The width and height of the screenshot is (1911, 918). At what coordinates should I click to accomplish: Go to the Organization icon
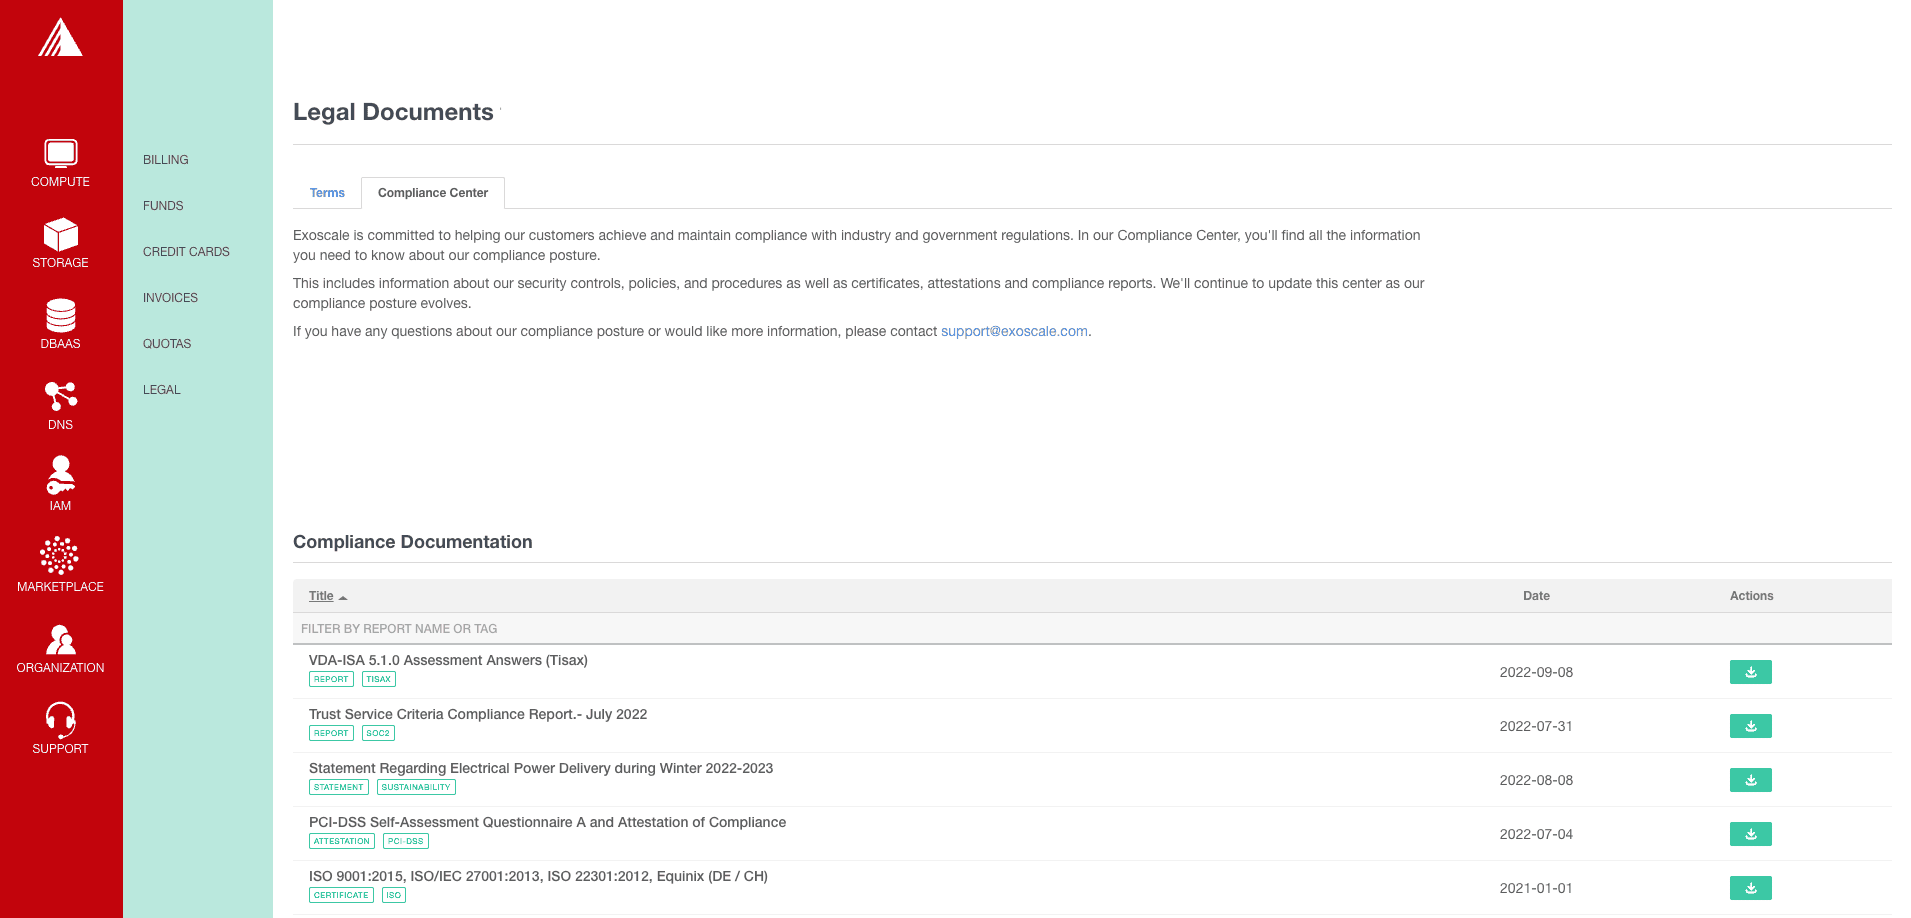click(x=60, y=640)
